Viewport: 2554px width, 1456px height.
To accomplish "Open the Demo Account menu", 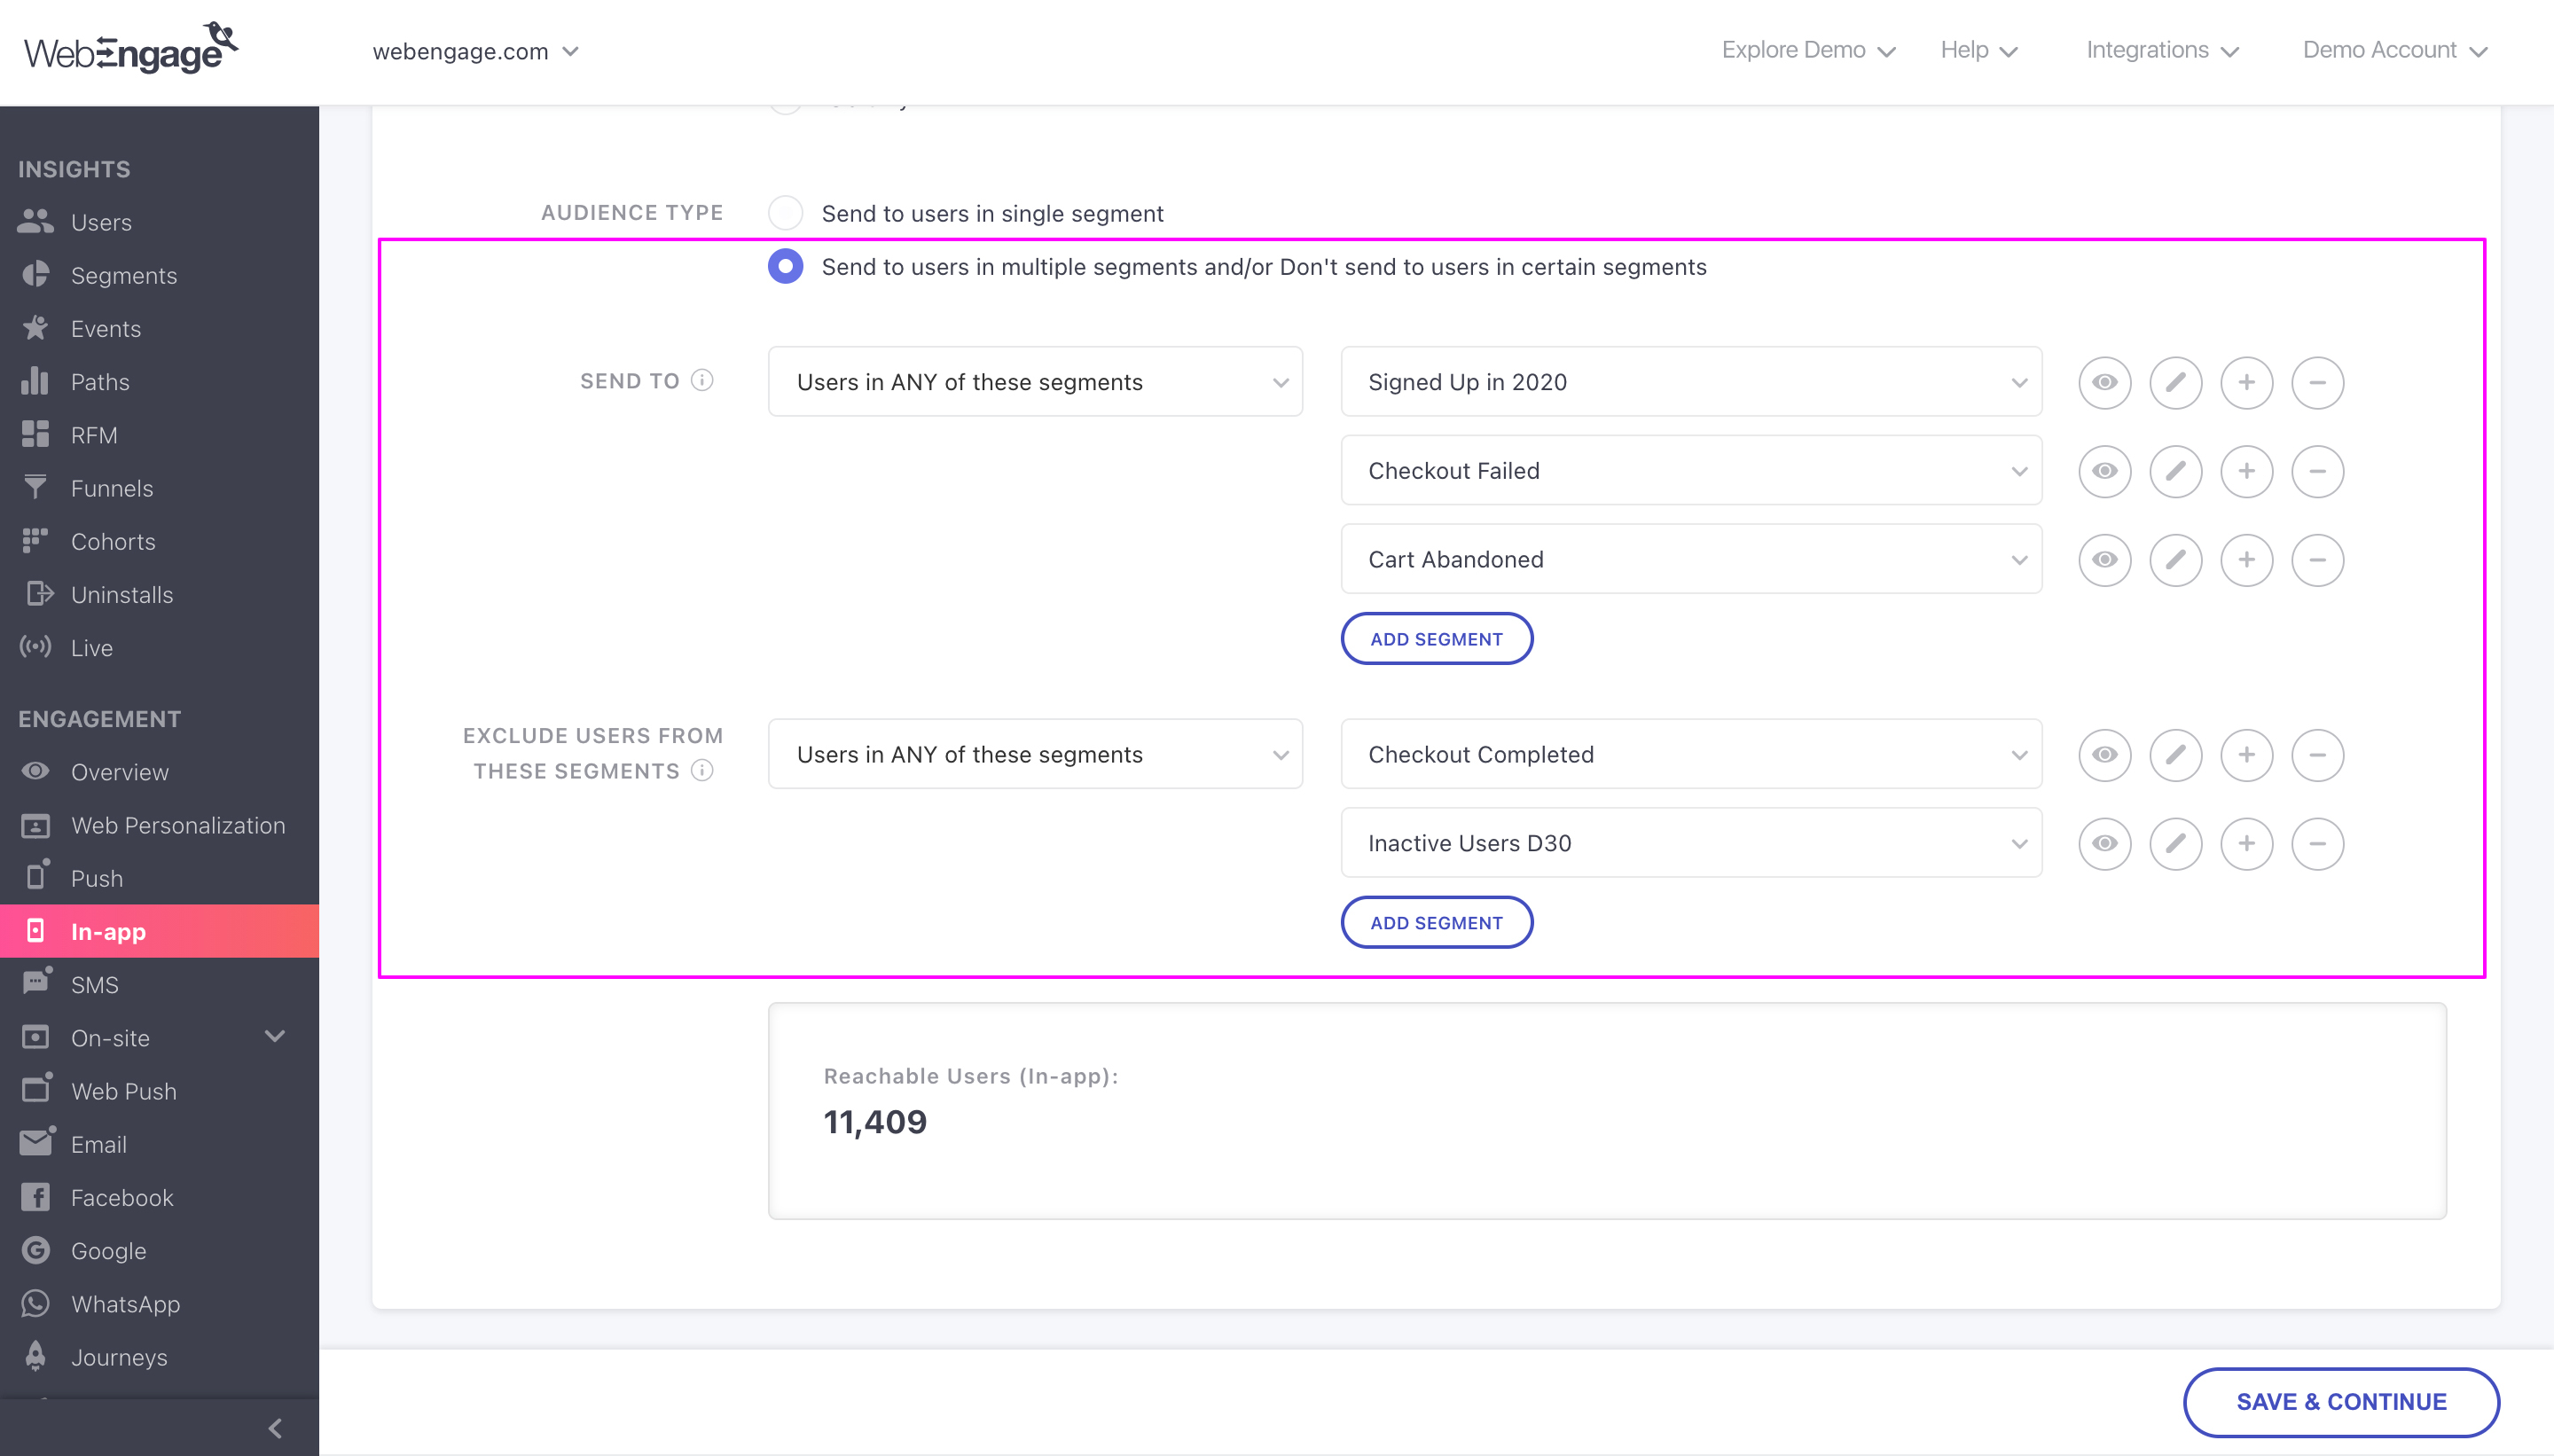I will [2393, 49].
